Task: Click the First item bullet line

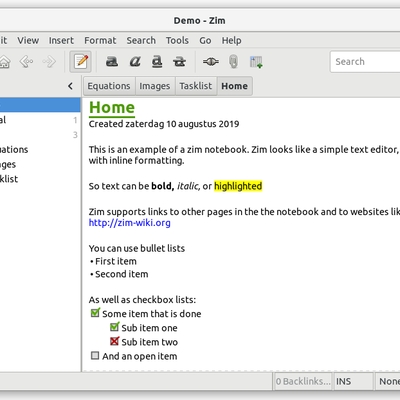Action: click(113, 261)
